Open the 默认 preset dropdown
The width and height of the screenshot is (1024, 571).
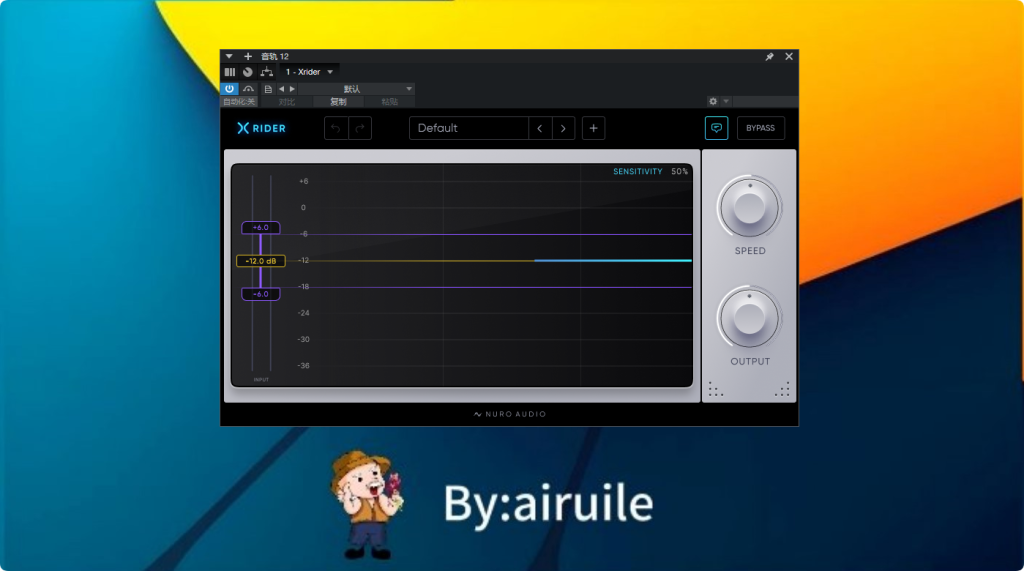(357, 89)
